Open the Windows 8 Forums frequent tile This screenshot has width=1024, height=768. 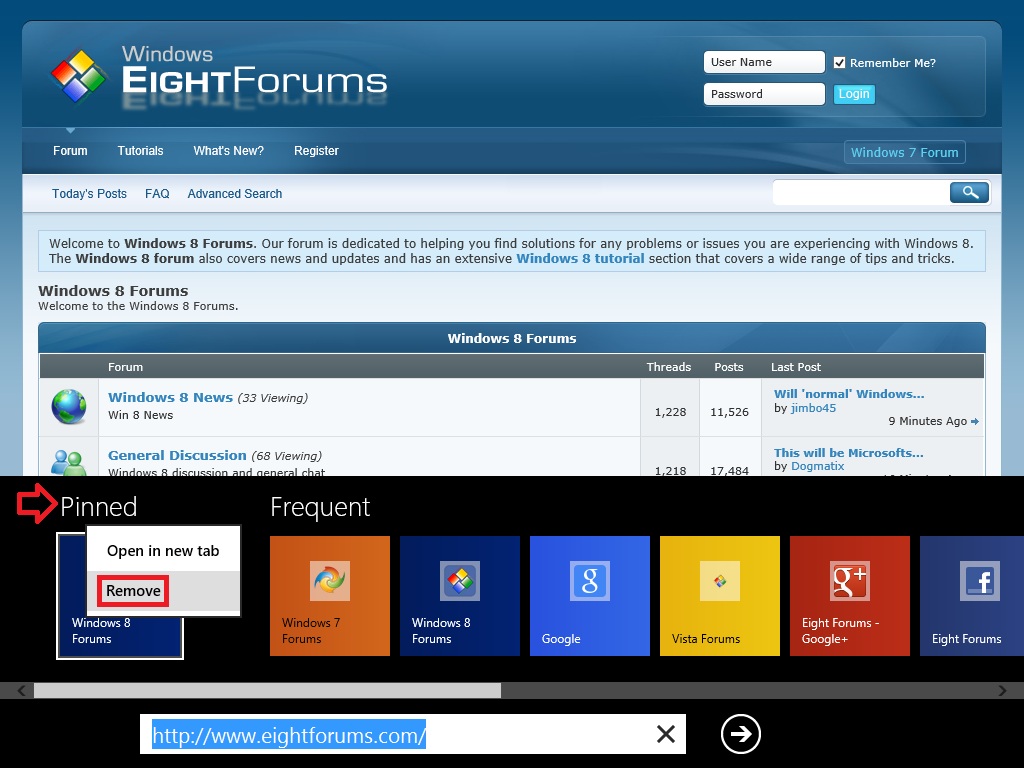coord(460,596)
